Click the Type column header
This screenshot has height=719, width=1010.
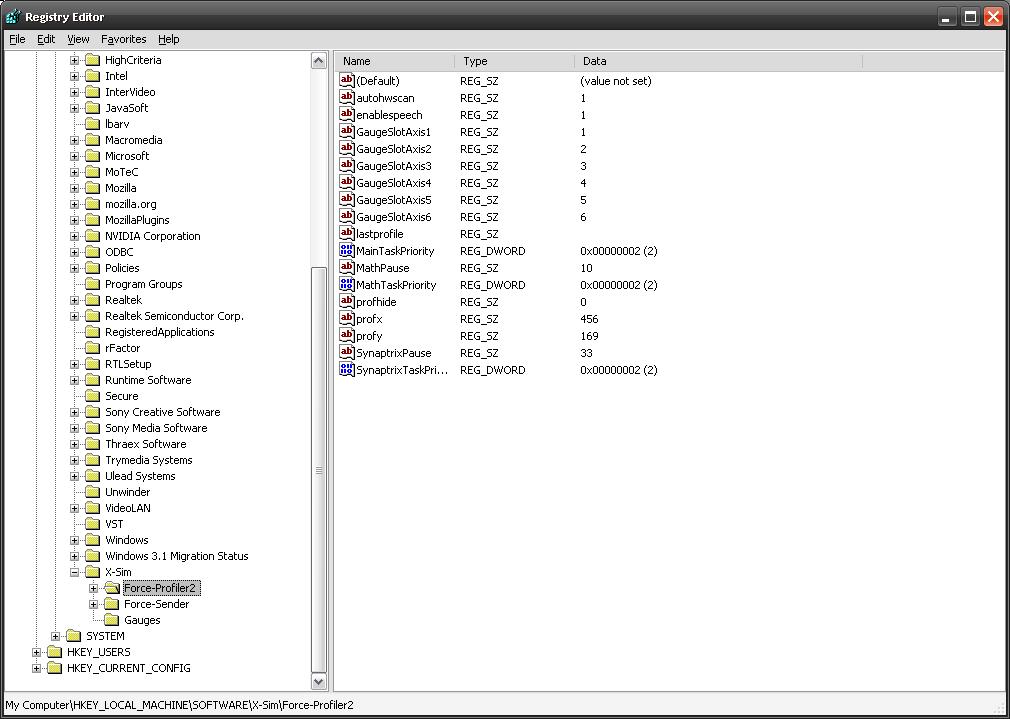coord(515,61)
